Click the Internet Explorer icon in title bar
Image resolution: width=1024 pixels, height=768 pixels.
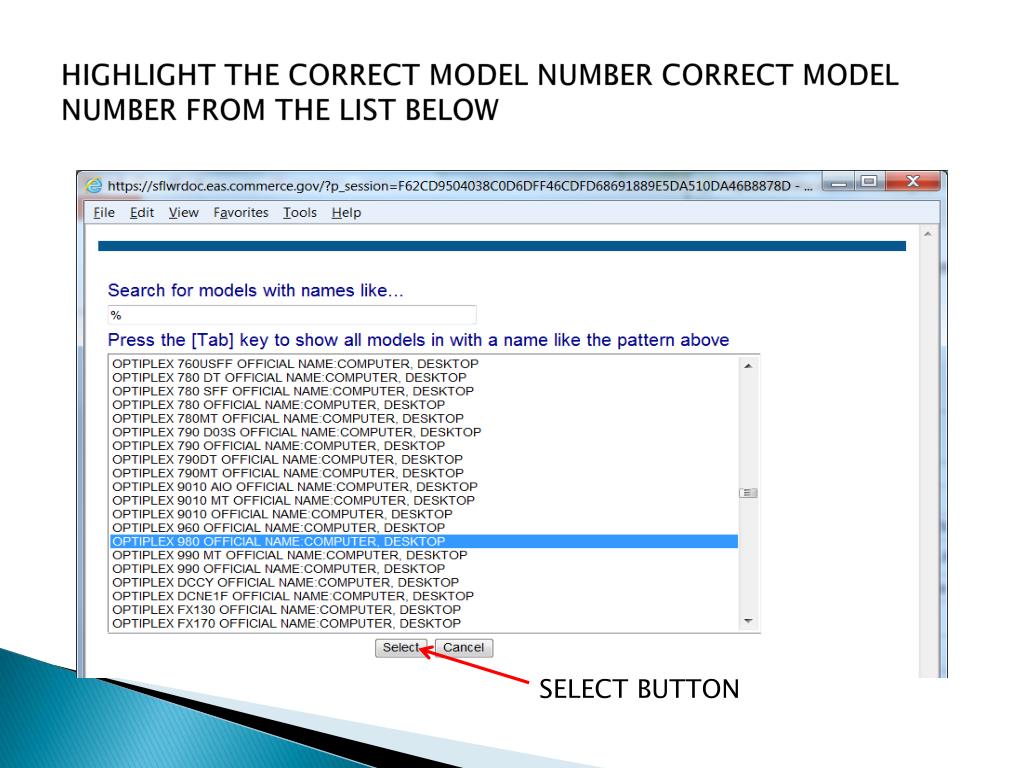[x=94, y=185]
